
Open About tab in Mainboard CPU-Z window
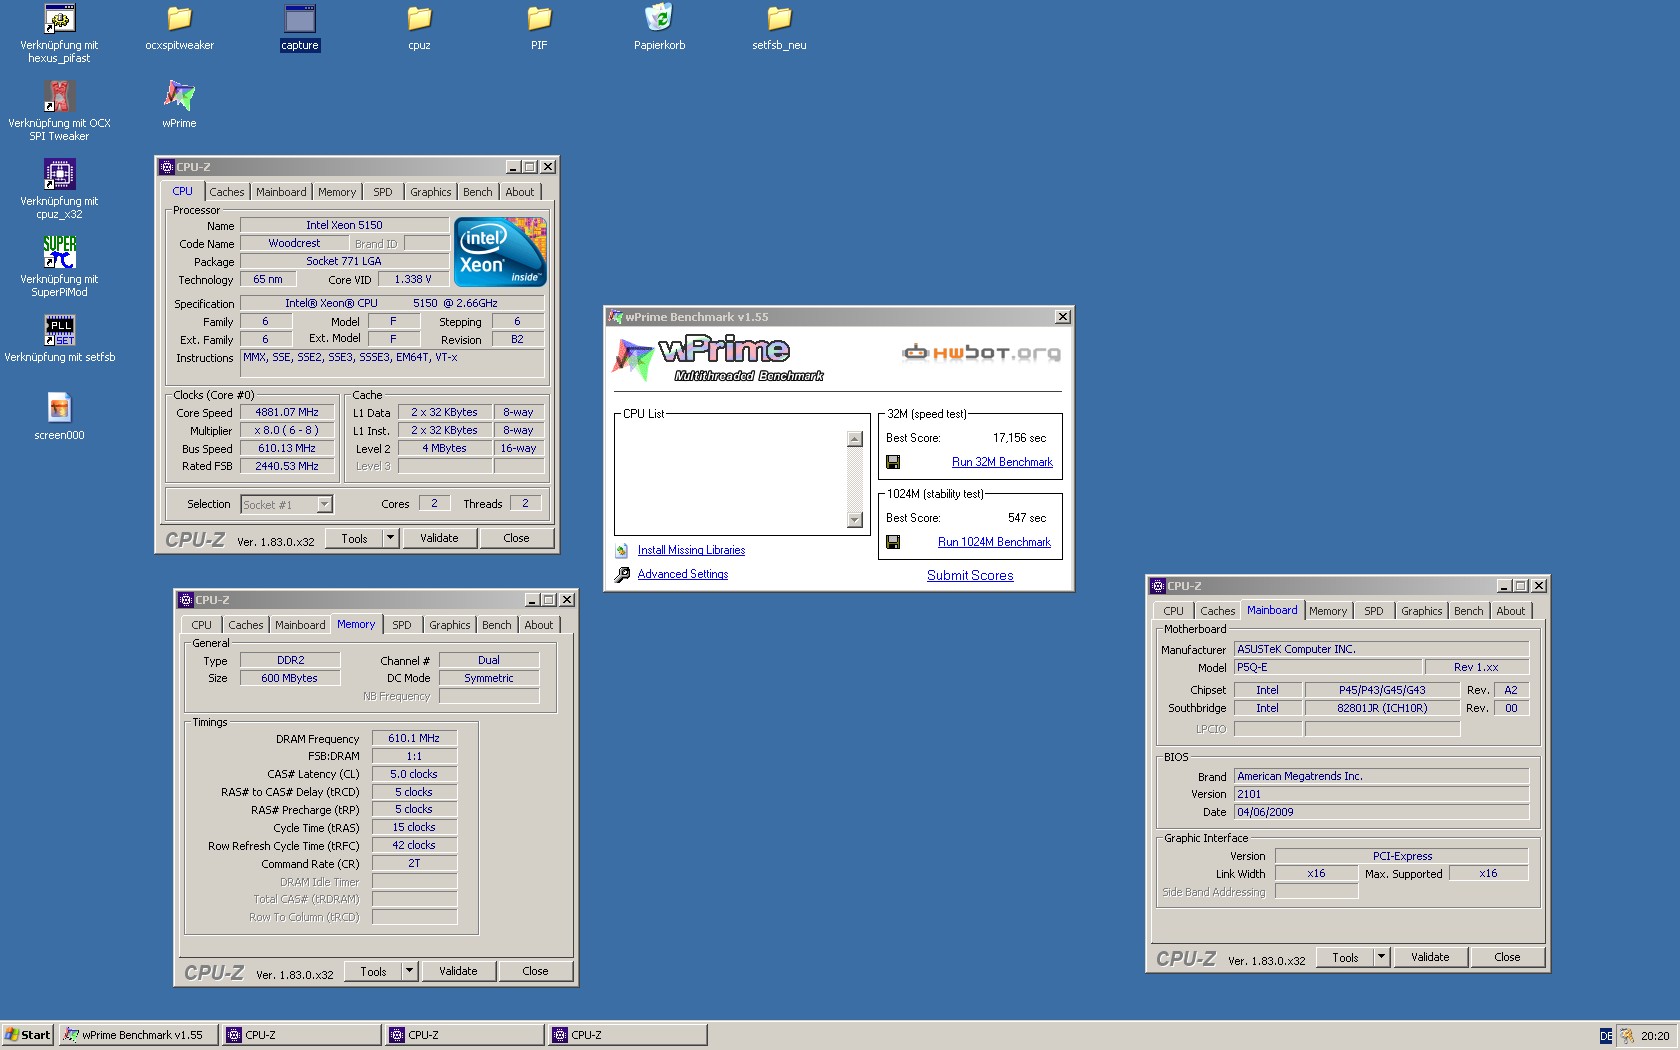tap(1511, 611)
